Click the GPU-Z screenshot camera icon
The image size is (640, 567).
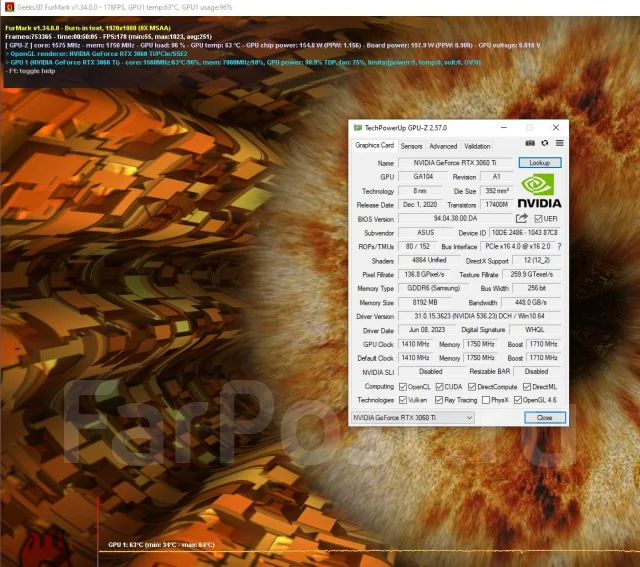pos(530,143)
